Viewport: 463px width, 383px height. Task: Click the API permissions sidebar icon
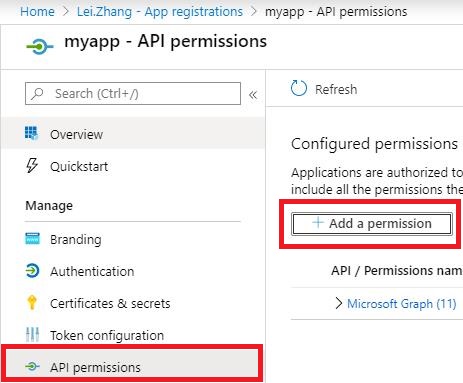coord(32,367)
